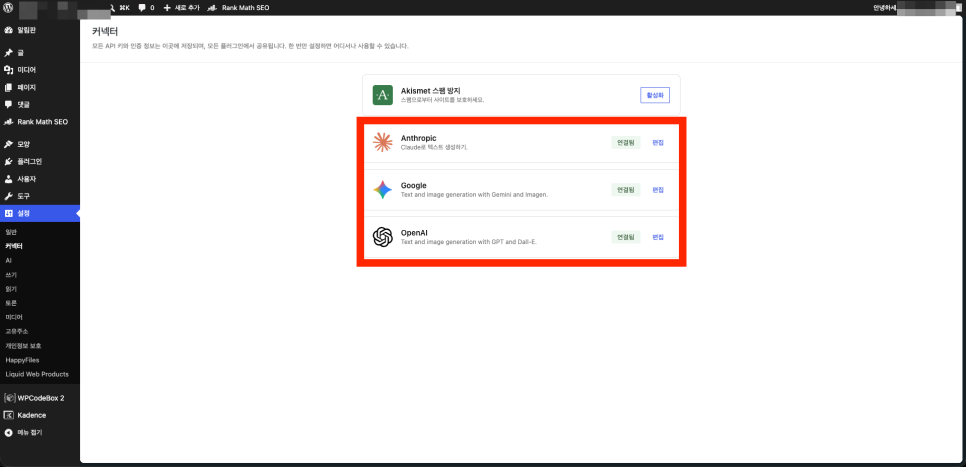
Task: Open the 일반 settings submenu
Action: (11, 232)
